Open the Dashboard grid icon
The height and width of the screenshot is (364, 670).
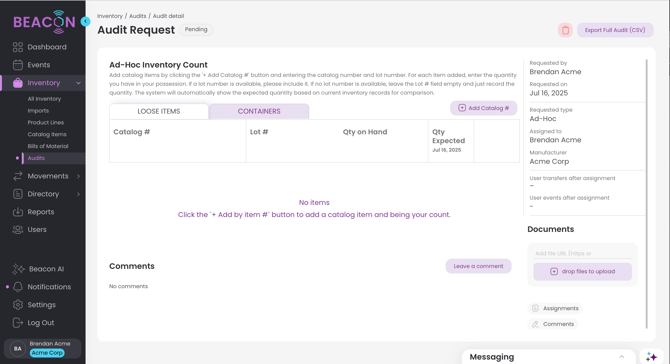click(18, 47)
